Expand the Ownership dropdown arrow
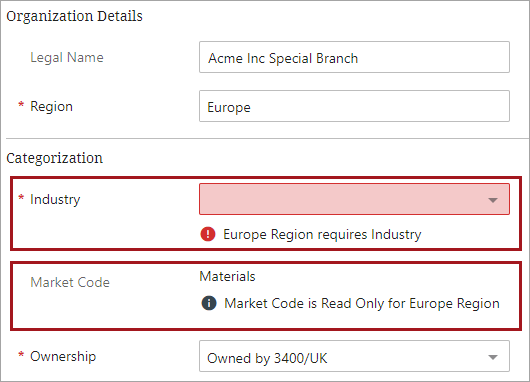The image size is (530, 382). tap(493, 357)
